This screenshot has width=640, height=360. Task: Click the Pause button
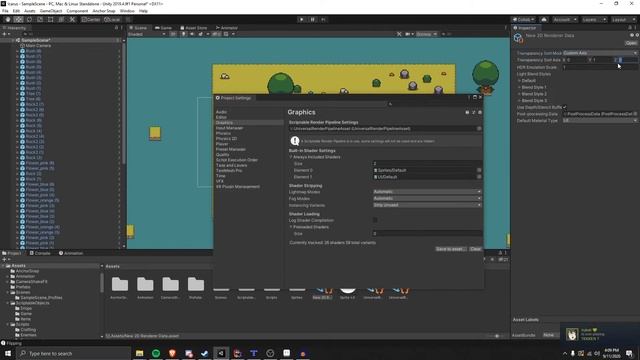313,20
